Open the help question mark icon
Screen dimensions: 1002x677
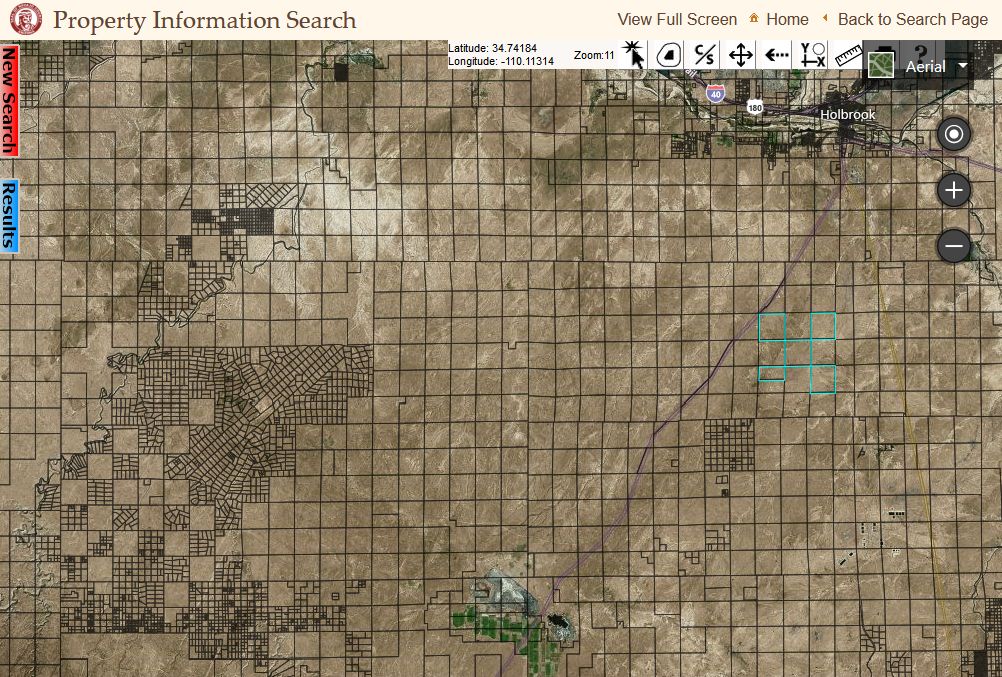[x=920, y=54]
